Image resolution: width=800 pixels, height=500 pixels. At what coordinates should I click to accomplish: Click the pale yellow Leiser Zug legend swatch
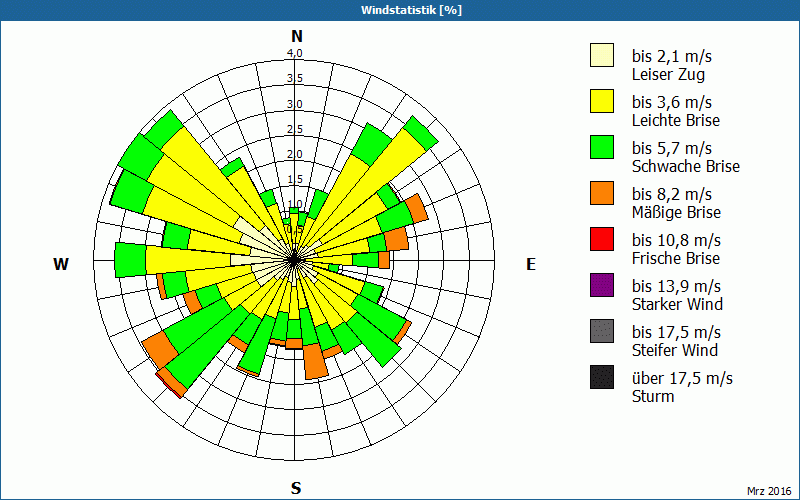point(601,55)
